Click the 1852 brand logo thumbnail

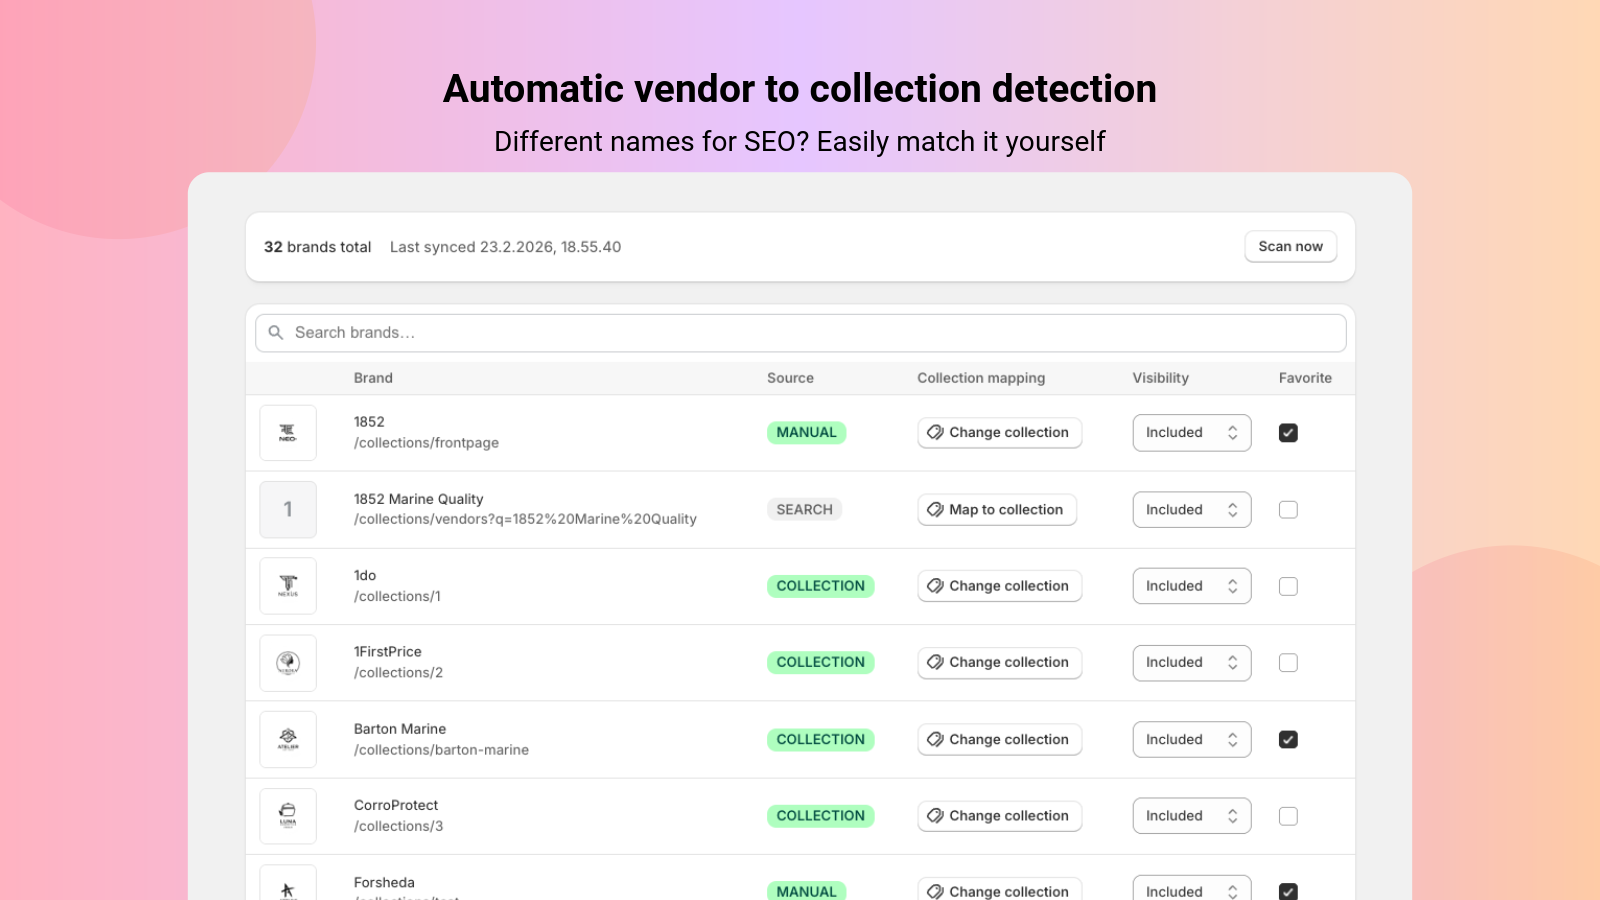pos(288,433)
